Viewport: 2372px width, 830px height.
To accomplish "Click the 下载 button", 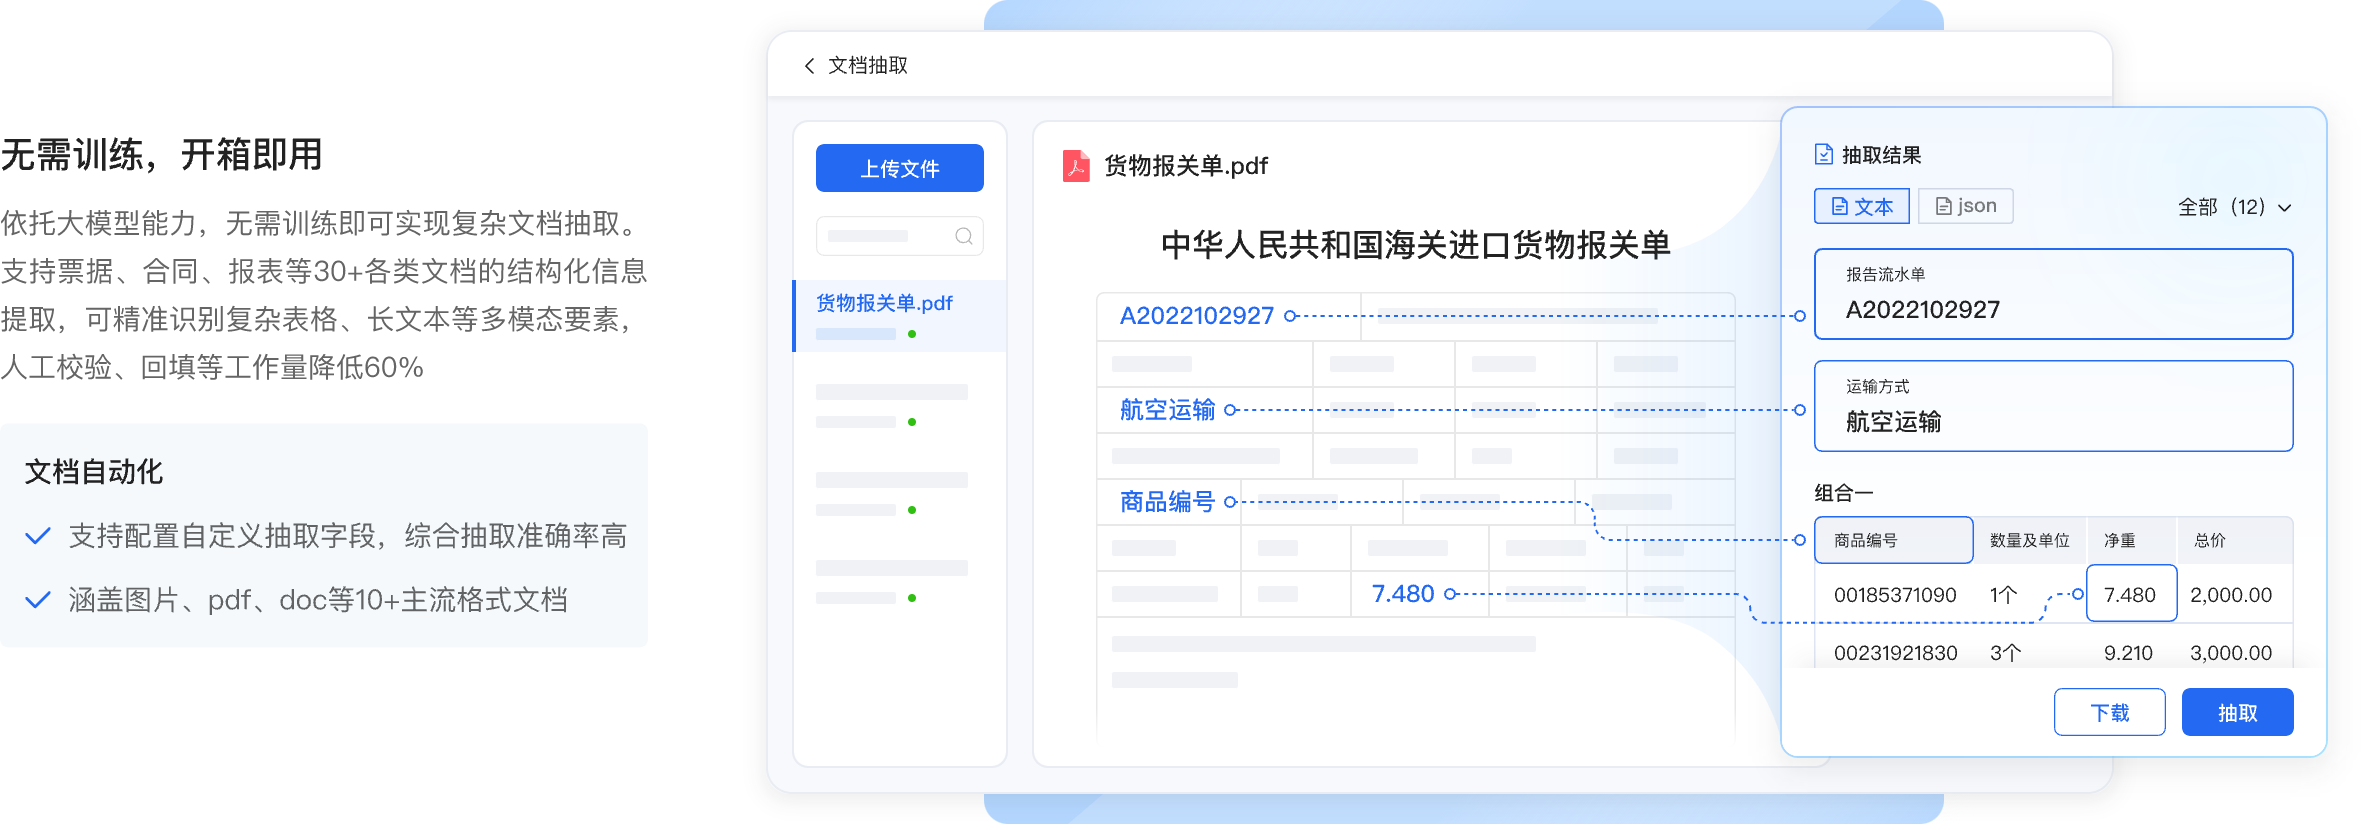I will coord(2110,712).
